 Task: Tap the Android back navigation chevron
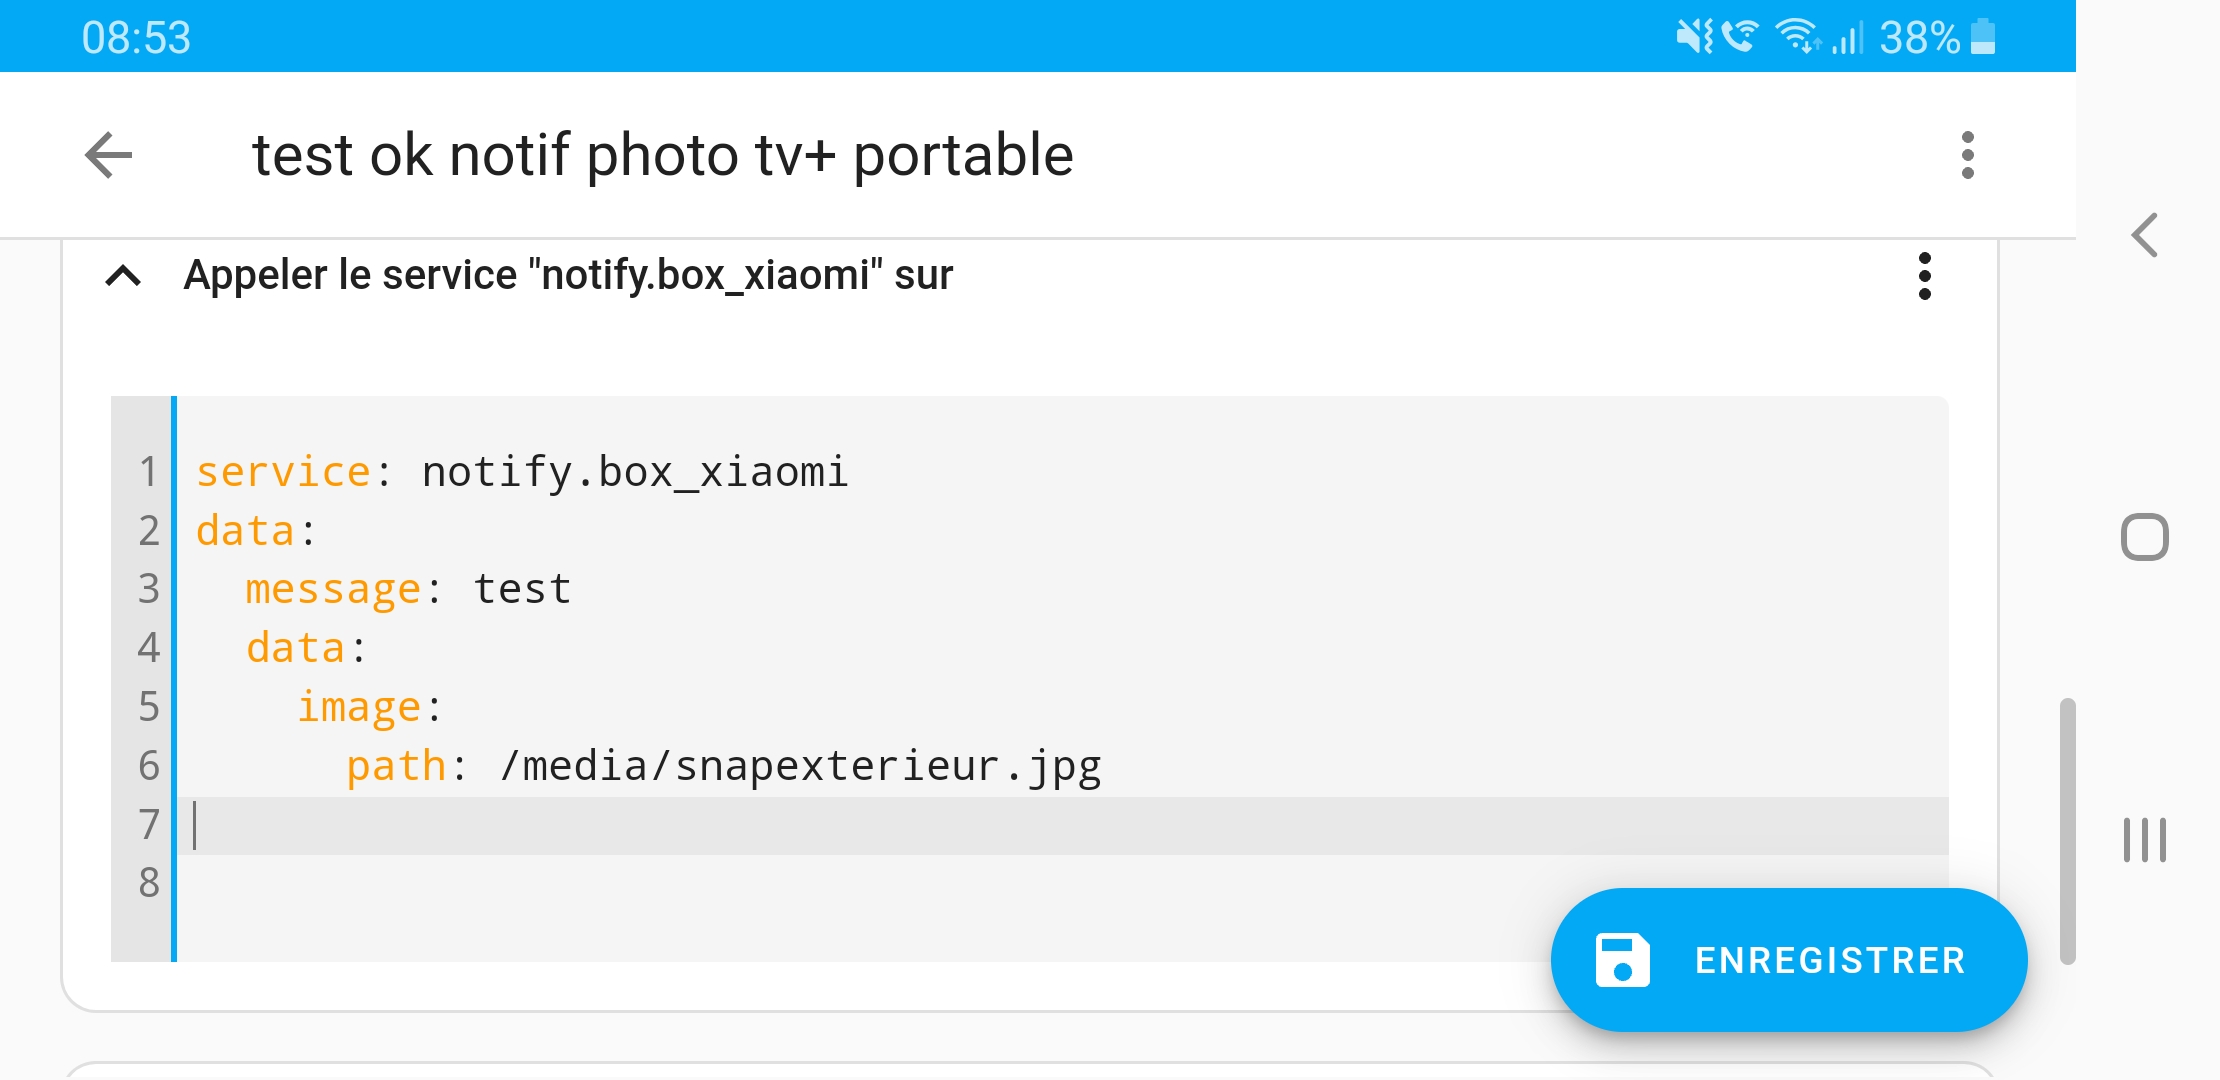click(x=2144, y=236)
